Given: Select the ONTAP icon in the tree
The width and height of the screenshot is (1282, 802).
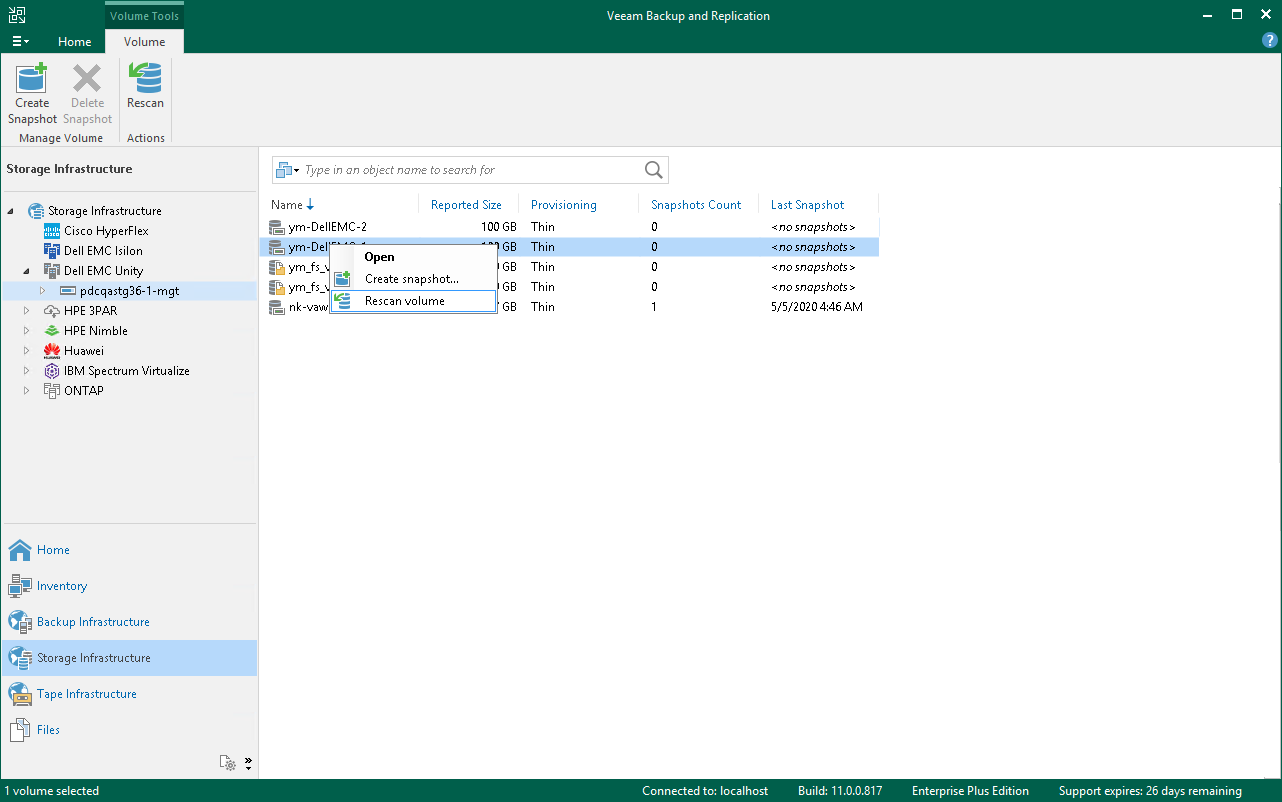Looking at the screenshot, I should [52, 391].
